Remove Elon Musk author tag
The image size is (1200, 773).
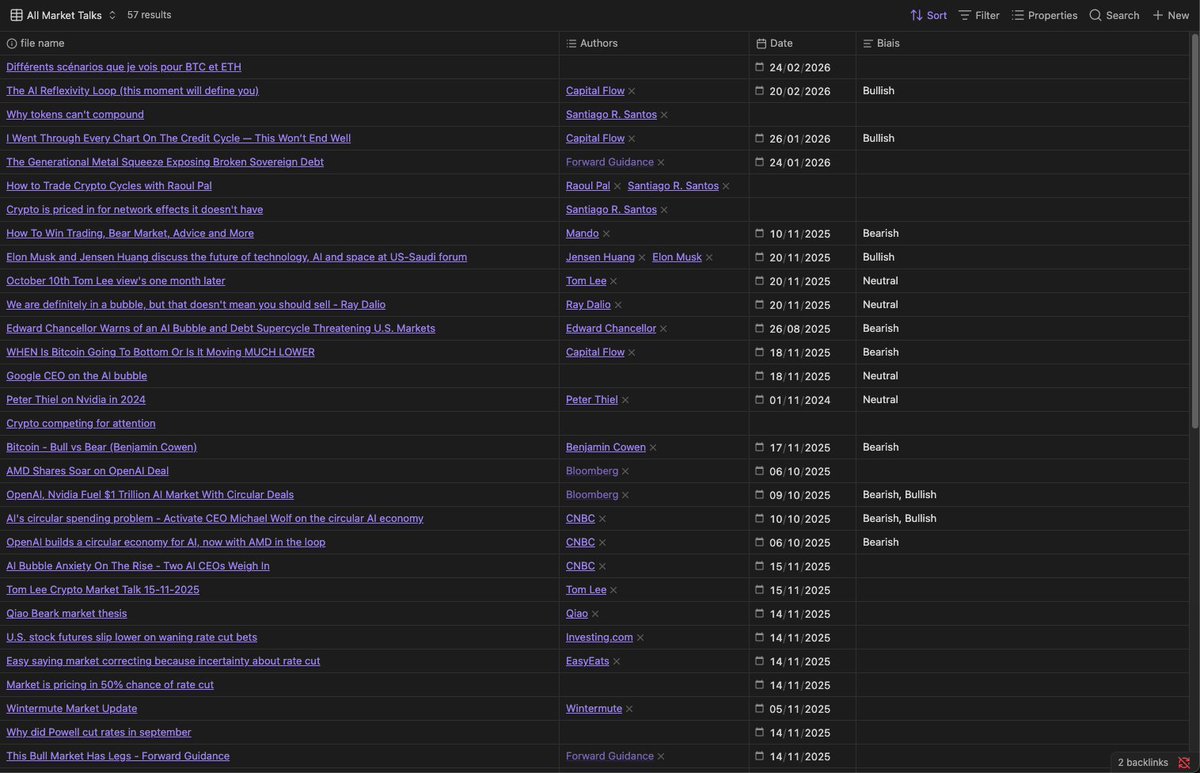709,257
